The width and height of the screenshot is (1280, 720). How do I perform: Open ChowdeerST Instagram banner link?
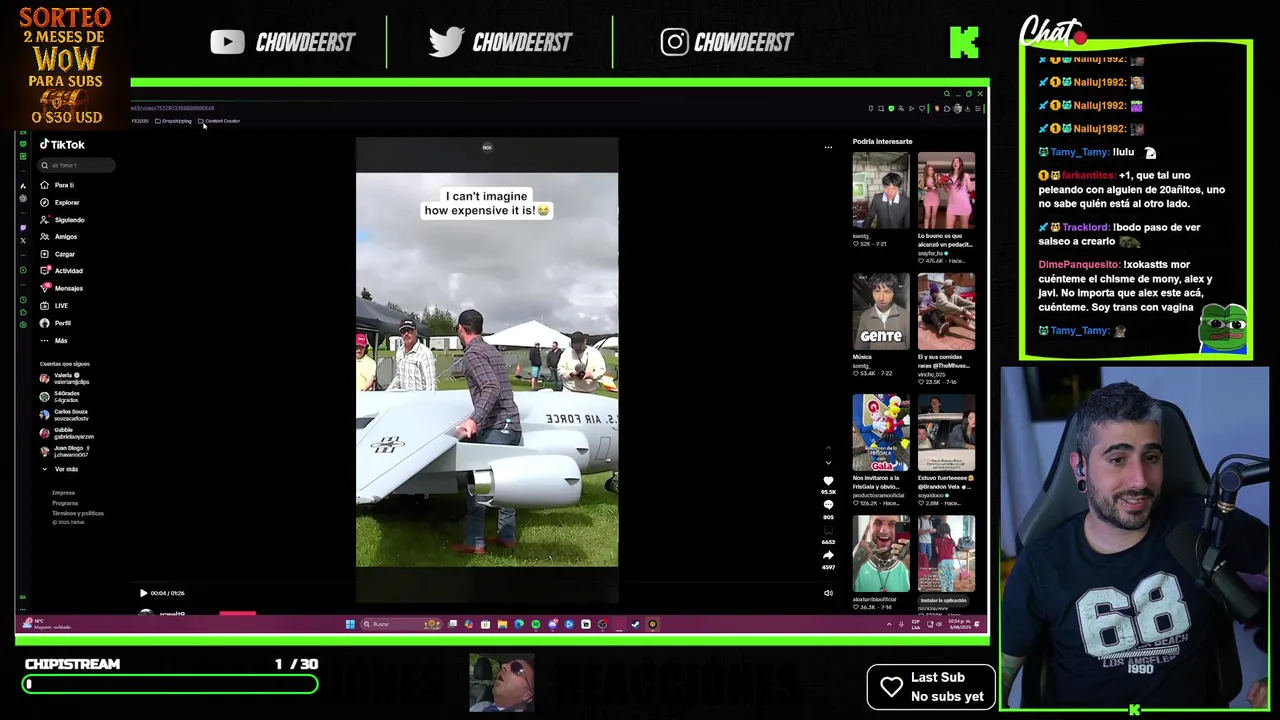727,42
